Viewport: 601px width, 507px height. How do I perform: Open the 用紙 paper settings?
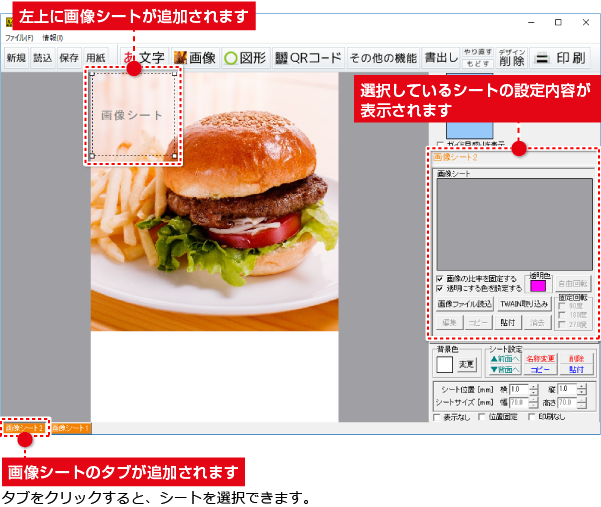95,58
